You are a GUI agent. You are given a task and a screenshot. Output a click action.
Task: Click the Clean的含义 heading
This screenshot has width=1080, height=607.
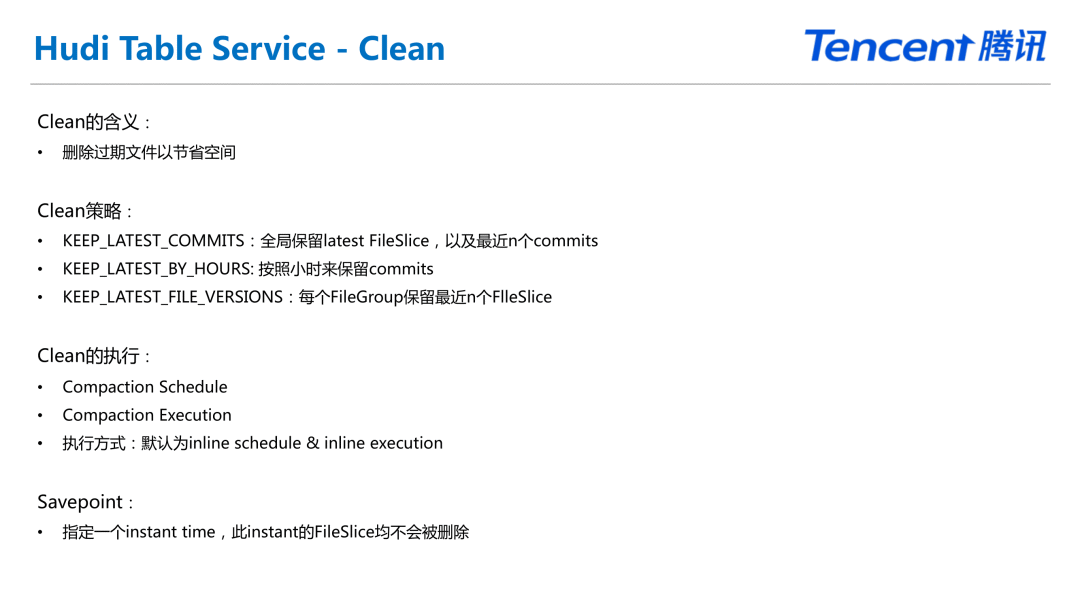click(x=94, y=122)
